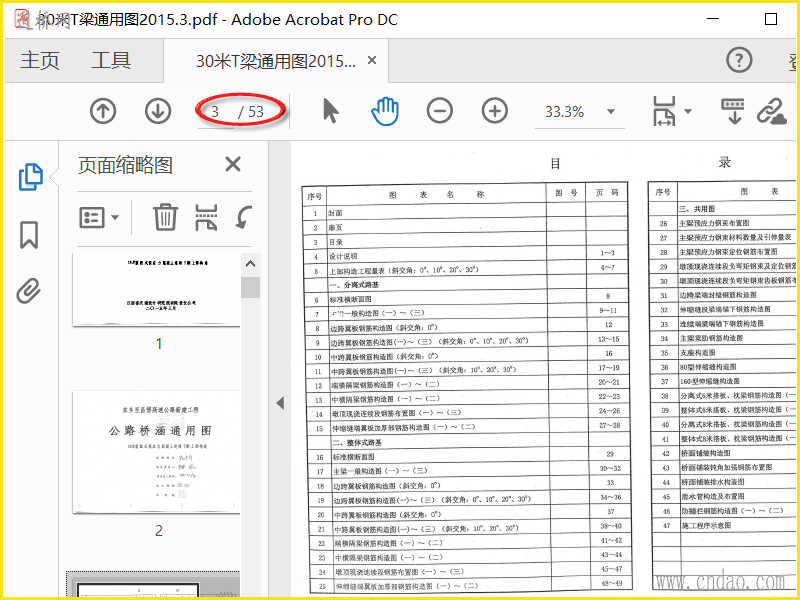Viewport: 800px width, 600px height.
Task: Switch to 主页 tab
Action: point(40,61)
